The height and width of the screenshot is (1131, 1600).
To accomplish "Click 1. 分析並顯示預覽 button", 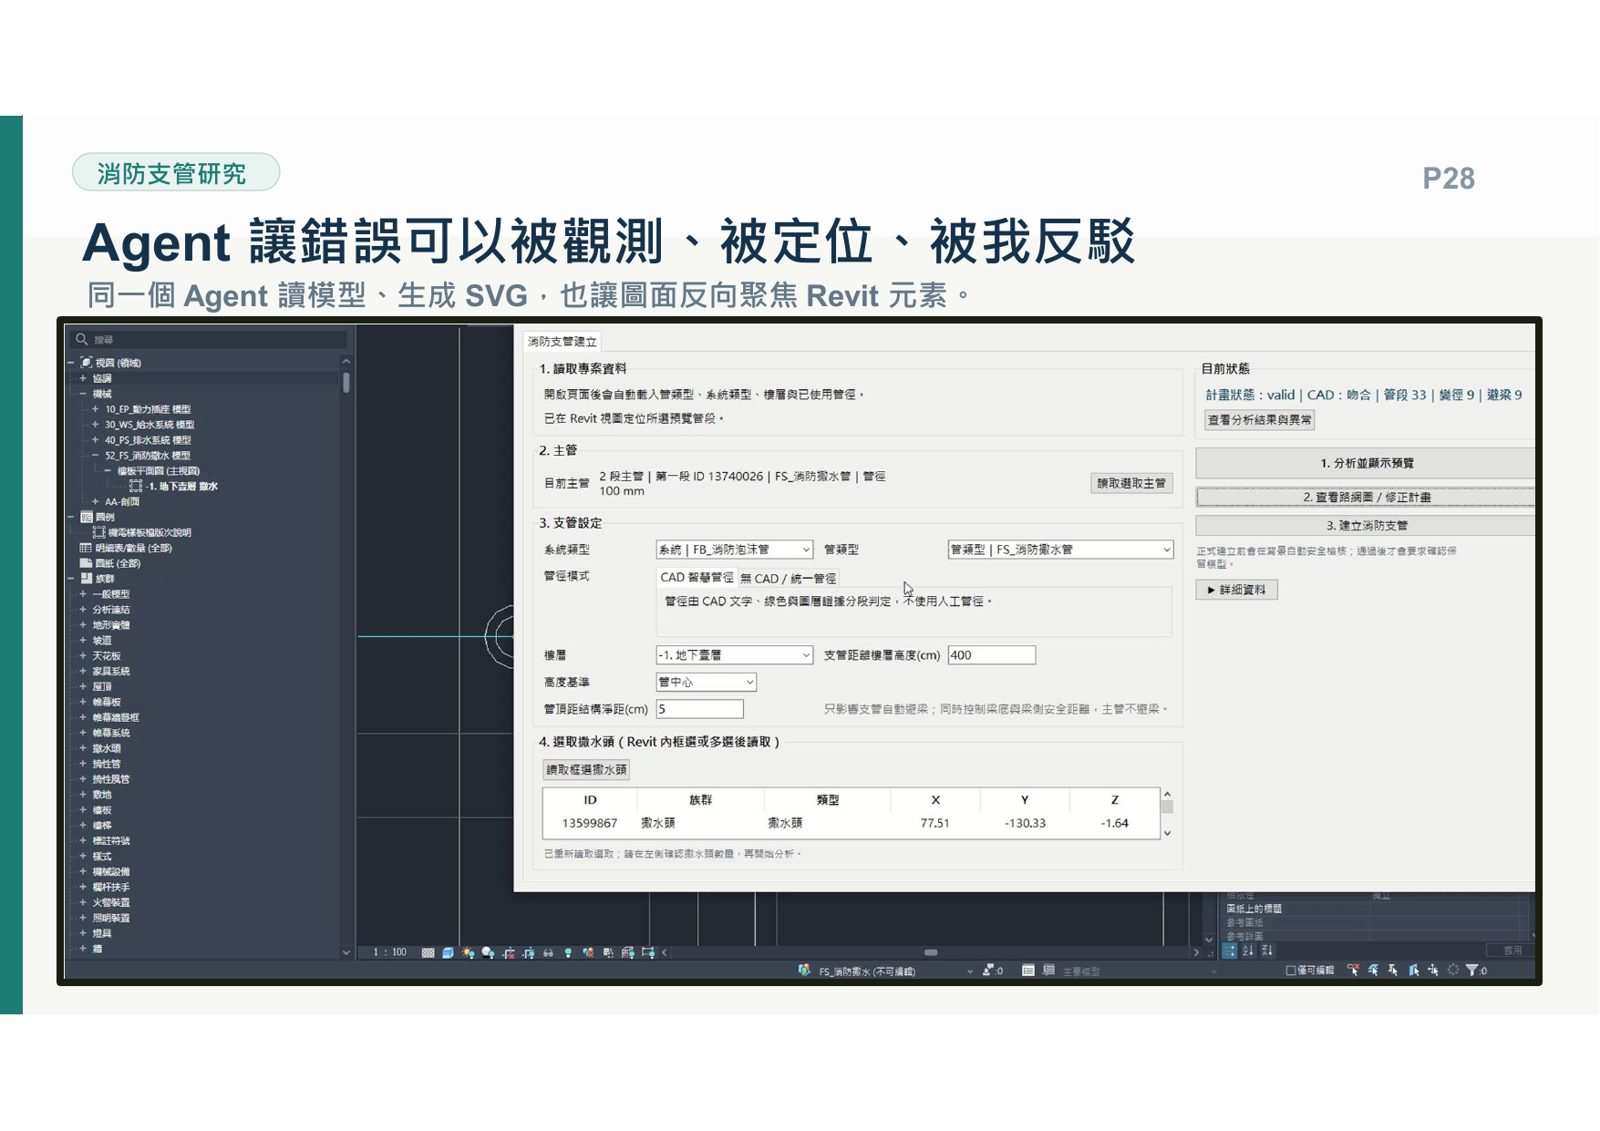I will (1366, 463).
